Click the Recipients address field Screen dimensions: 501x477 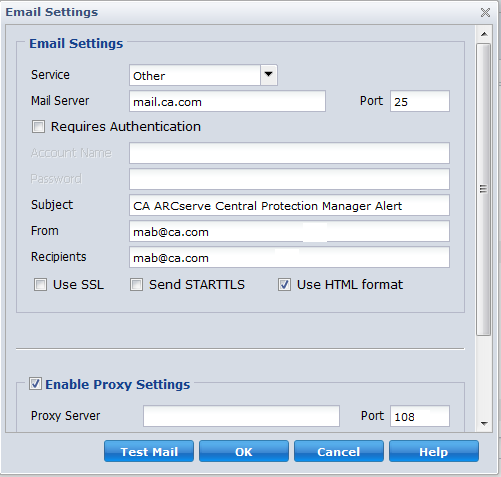click(289, 257)
